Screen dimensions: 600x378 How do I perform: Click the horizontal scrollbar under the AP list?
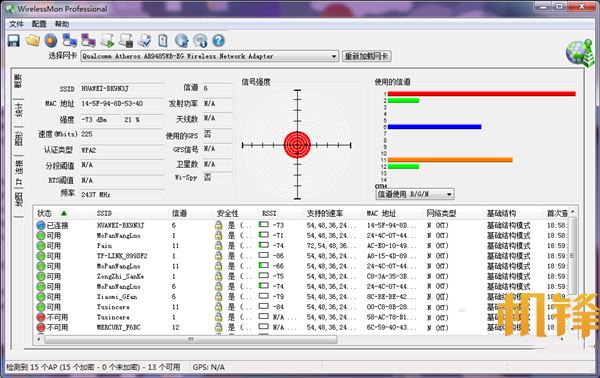191,339
